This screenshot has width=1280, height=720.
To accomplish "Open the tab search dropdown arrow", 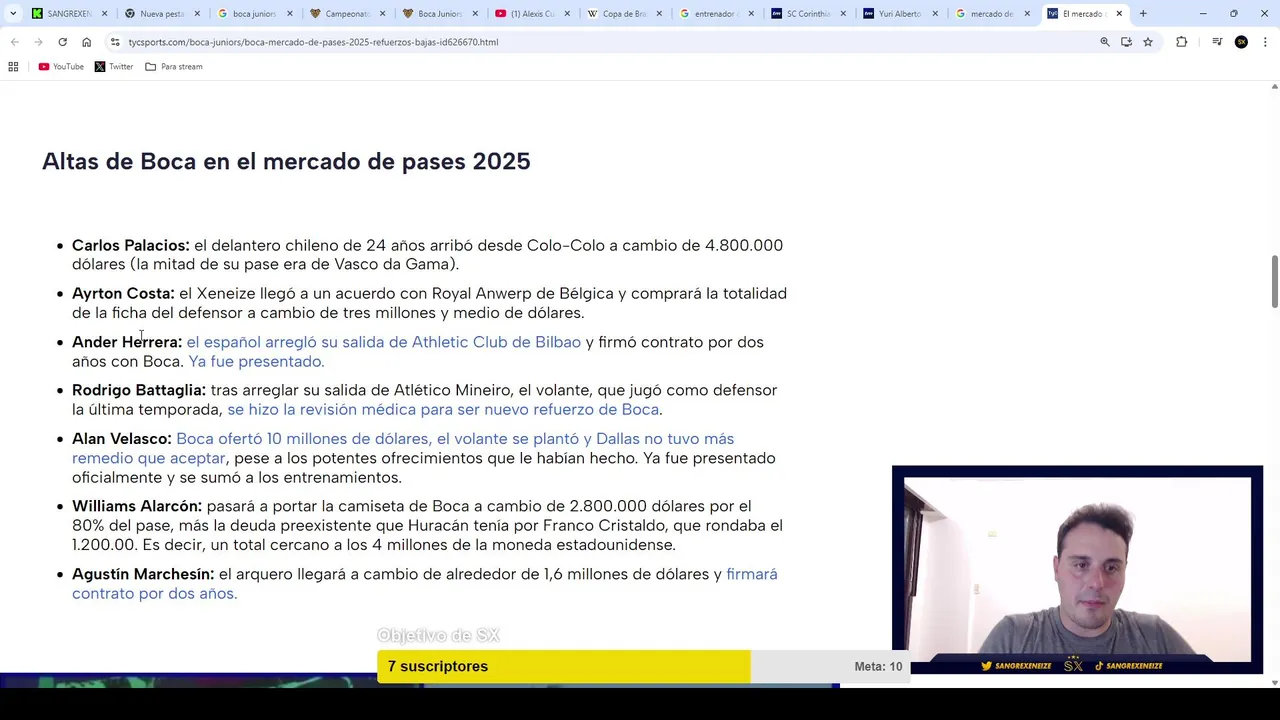I will (13, 14).
